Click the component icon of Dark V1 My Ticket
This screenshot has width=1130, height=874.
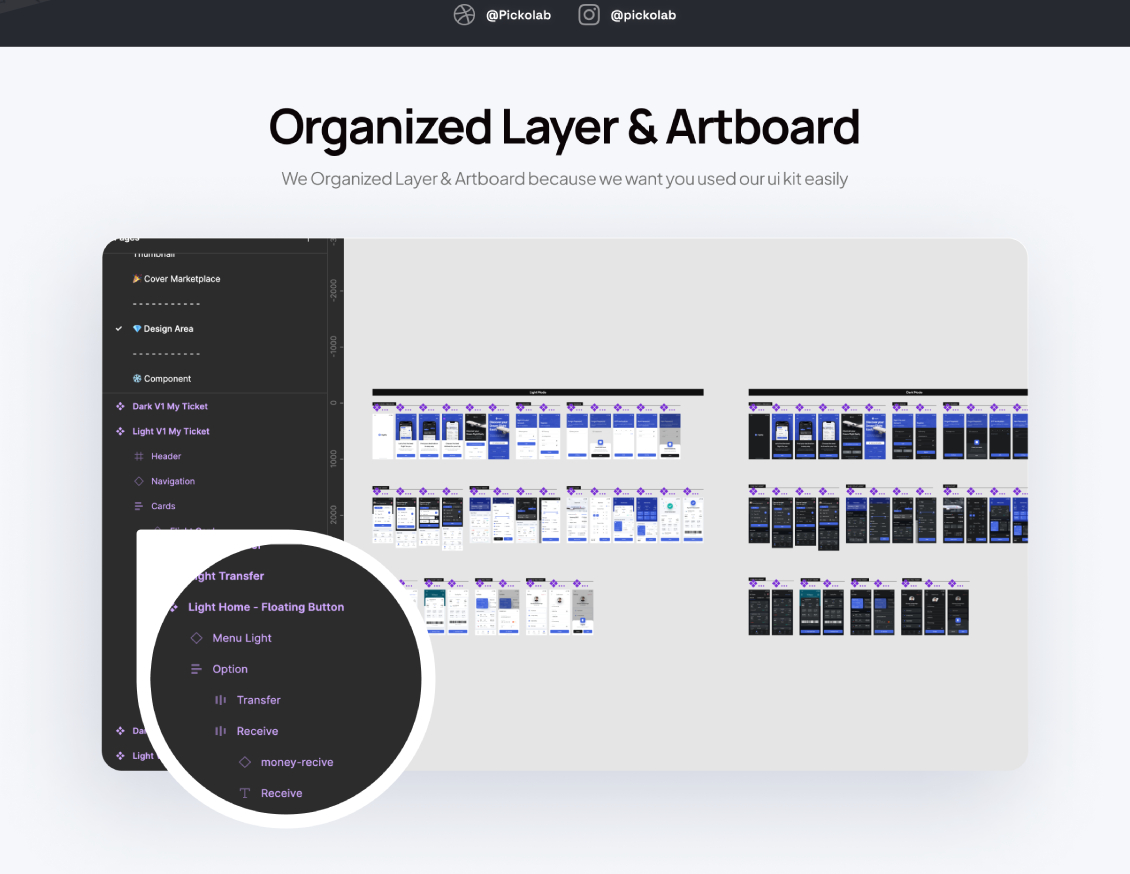pos(121,407)
